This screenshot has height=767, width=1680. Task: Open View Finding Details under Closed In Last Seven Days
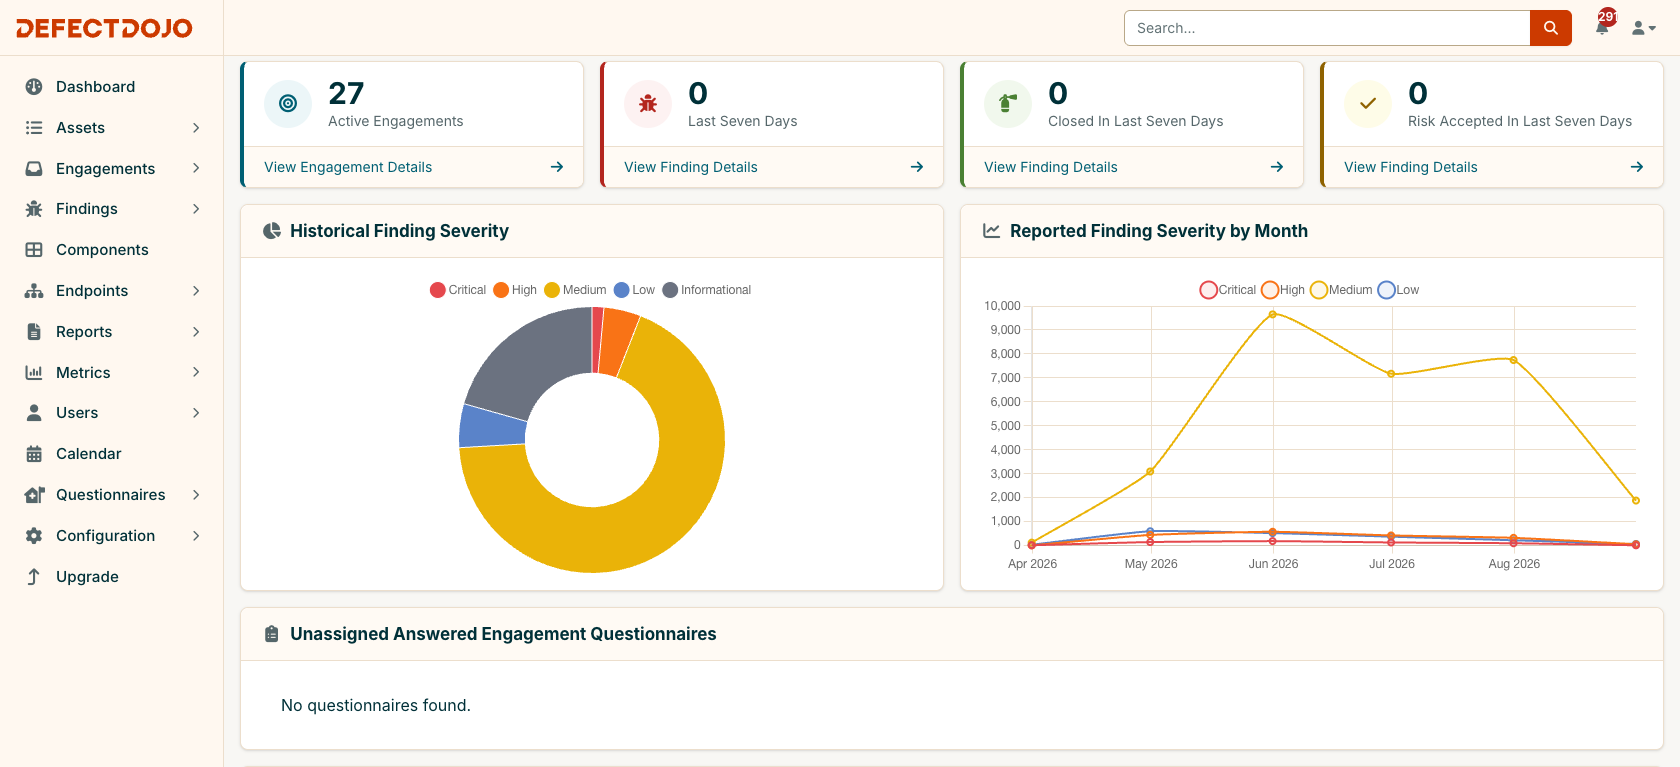coord(1051,167)
